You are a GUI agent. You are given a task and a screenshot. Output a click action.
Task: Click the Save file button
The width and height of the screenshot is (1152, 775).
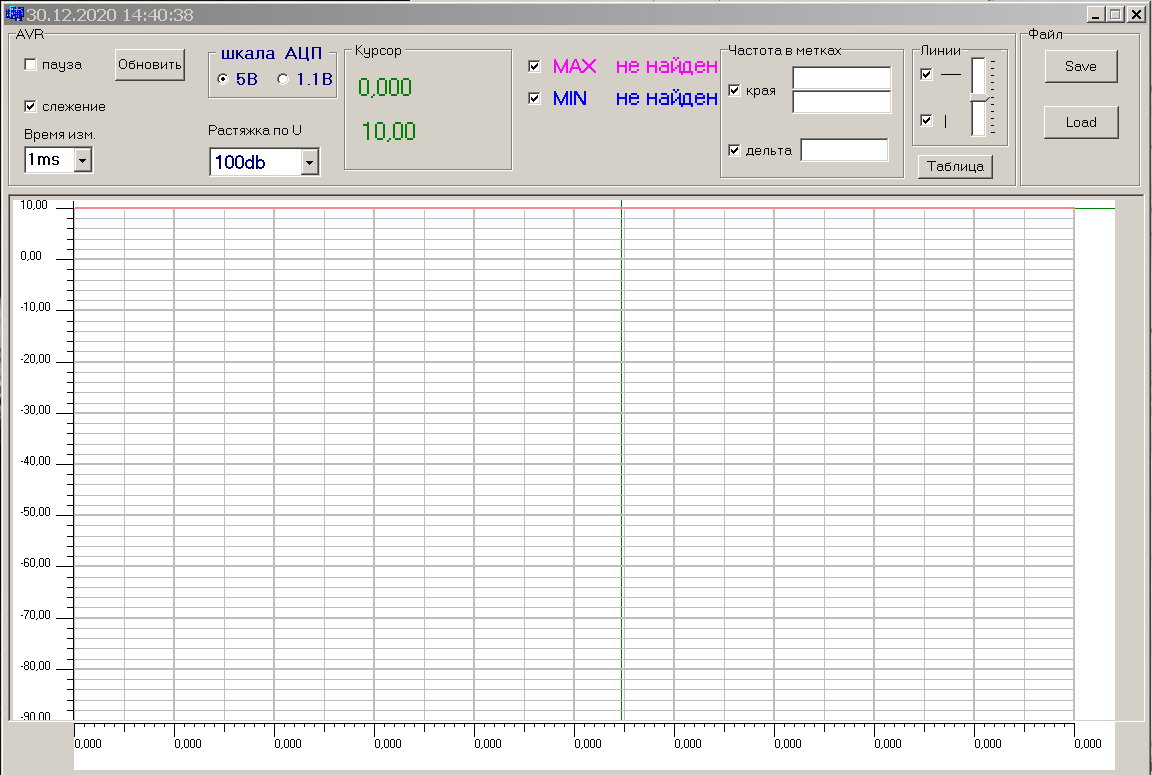point(1081,67)
